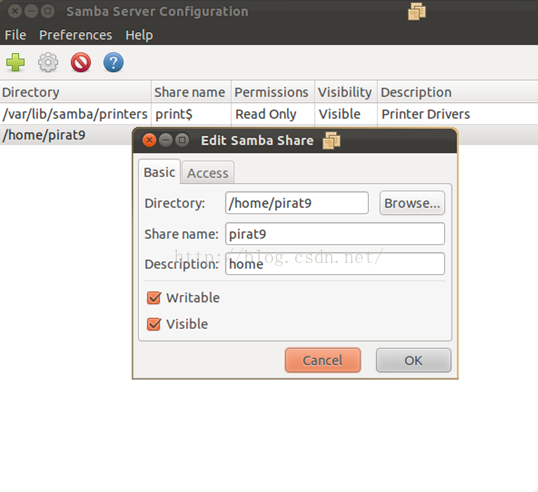538x492 pixels.
Task: Click the icon beside Edit Samba Share title
Action: [331, 140]
